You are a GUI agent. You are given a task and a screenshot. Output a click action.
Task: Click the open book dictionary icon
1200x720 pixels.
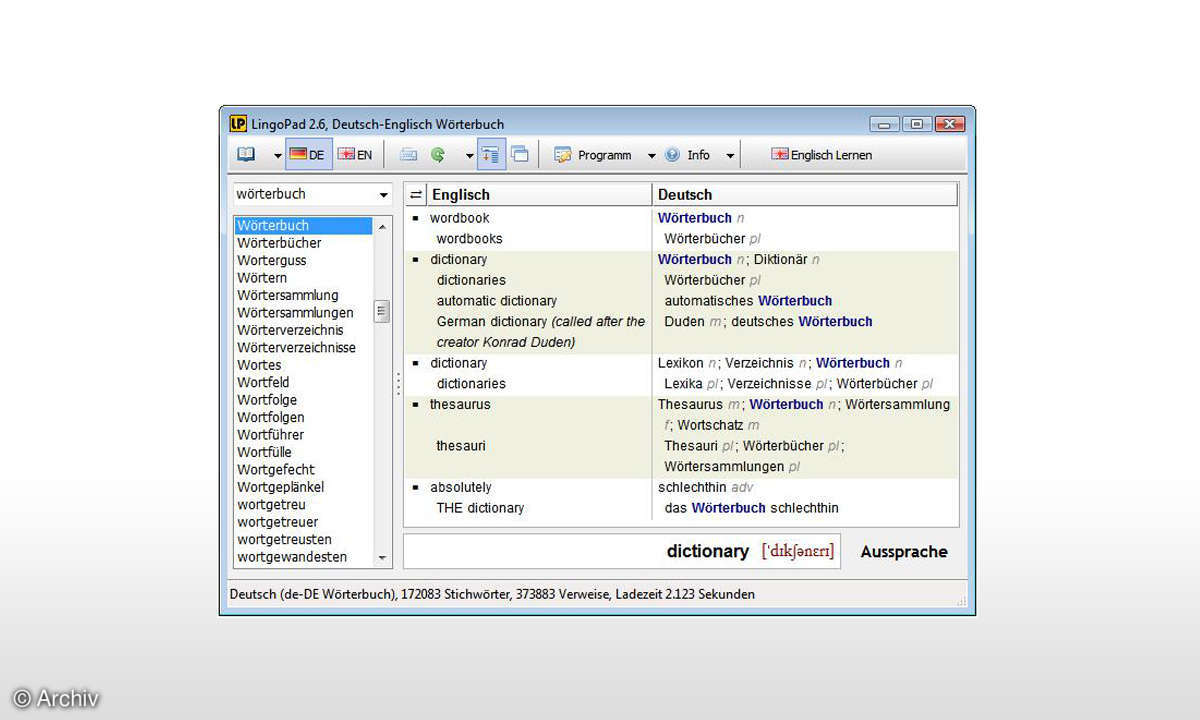tap(246, 155)
